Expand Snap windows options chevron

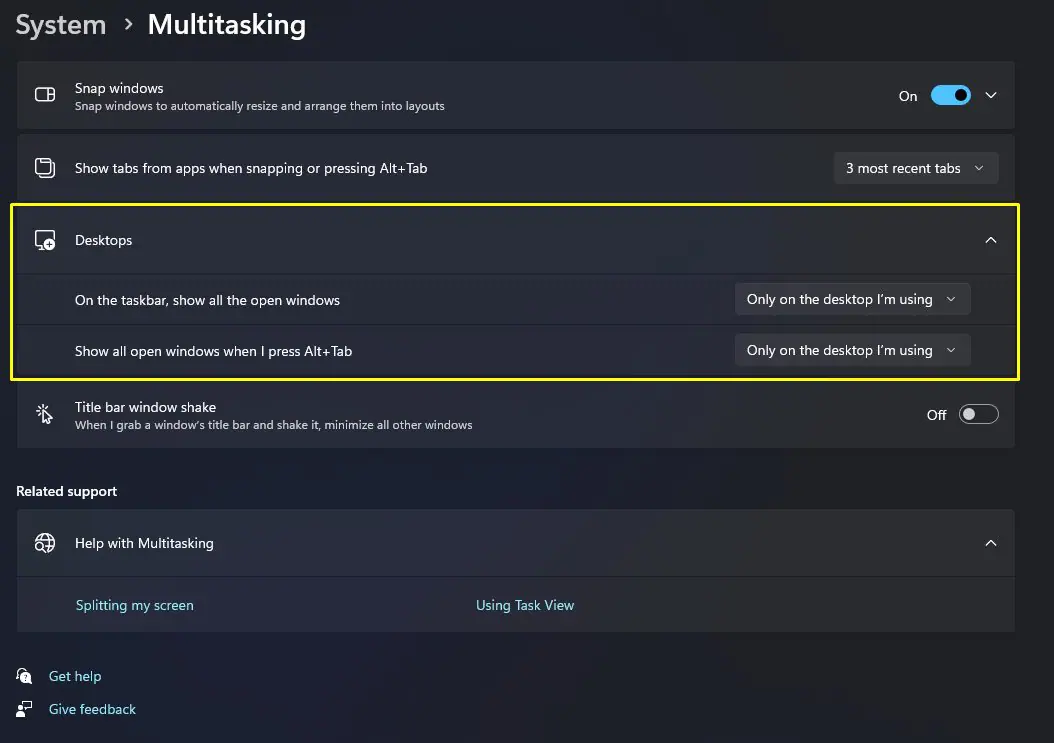991,95
